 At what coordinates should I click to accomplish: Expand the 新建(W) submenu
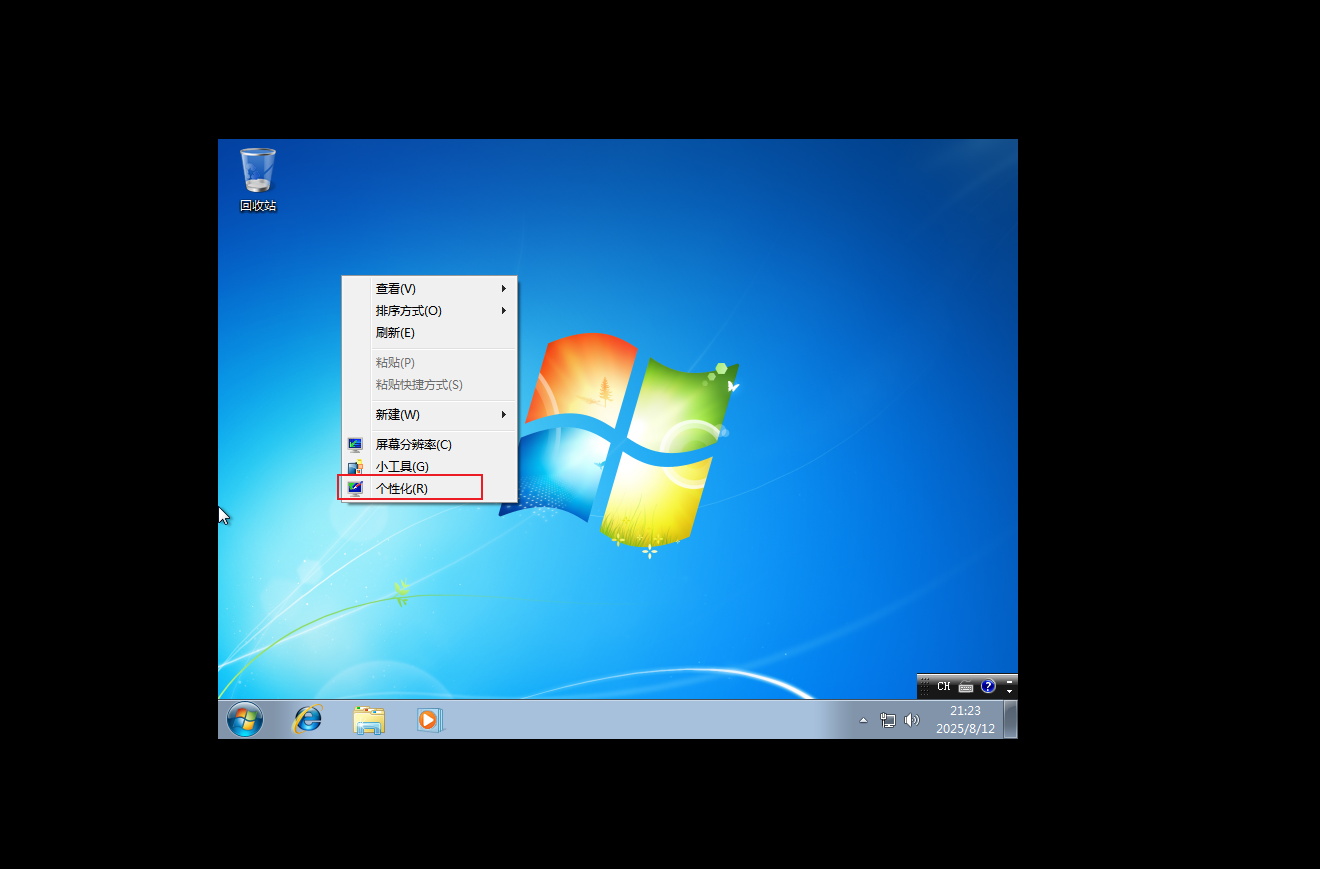pyautogui.click(x=429, y=414)
